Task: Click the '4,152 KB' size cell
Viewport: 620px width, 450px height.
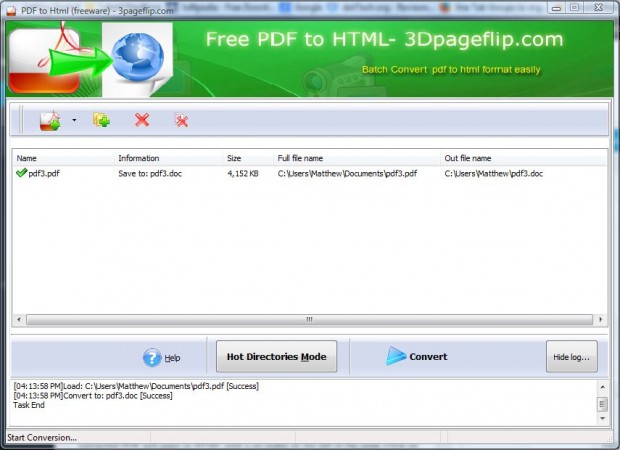Action: (x=243, y=174)
